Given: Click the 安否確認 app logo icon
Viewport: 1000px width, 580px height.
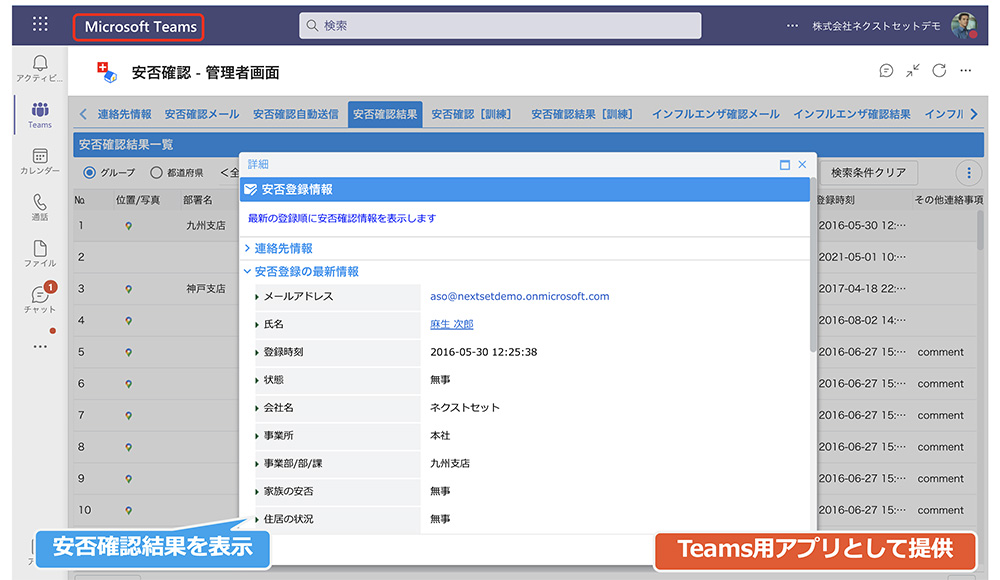Looking at the screenshot, I should pos(107,72).
